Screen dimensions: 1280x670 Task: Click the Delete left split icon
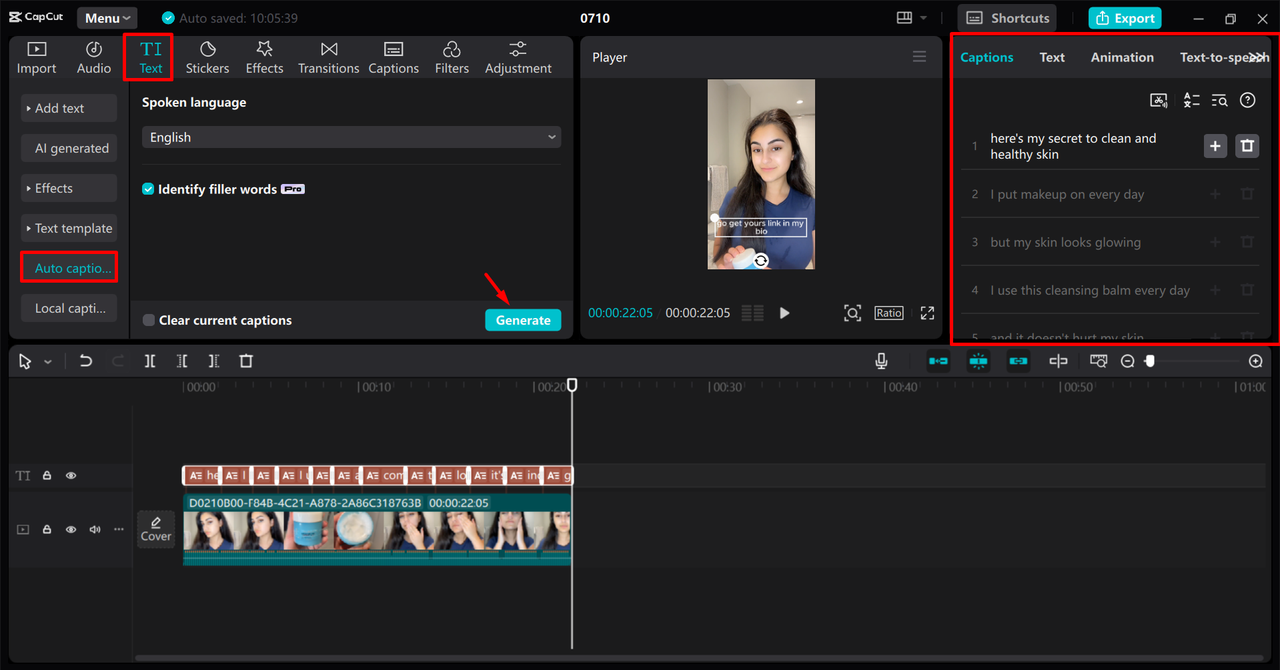[182, 361]
